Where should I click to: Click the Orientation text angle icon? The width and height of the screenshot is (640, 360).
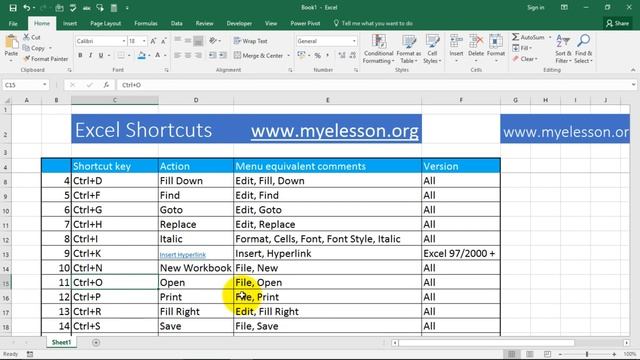tap(213, 40)
